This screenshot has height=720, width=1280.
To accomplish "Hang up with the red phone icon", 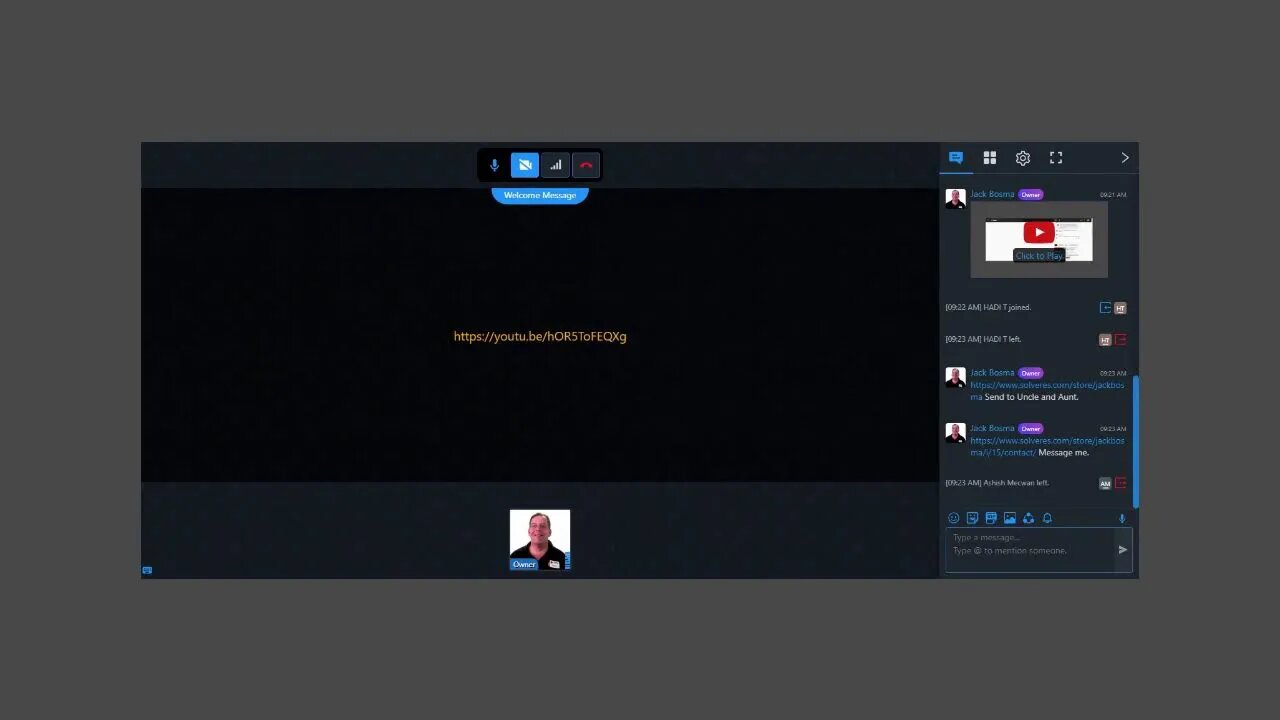I will tap(586, 165).
